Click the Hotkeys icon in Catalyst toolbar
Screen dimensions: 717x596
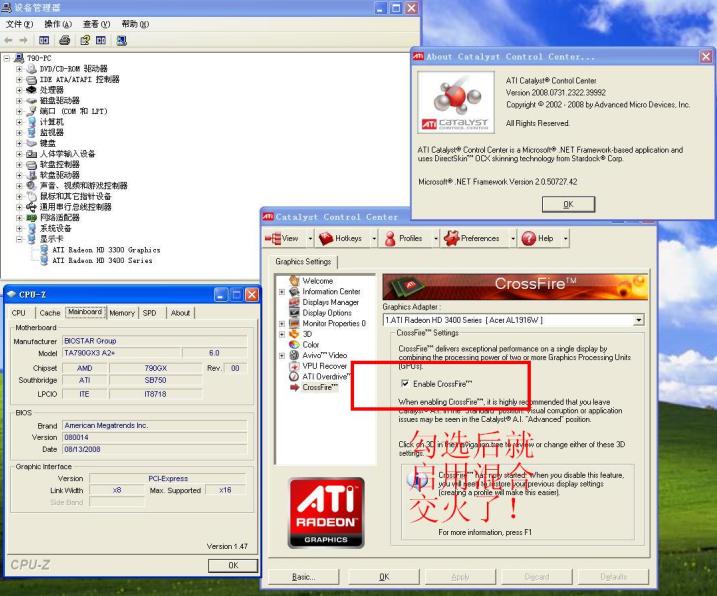326,238
